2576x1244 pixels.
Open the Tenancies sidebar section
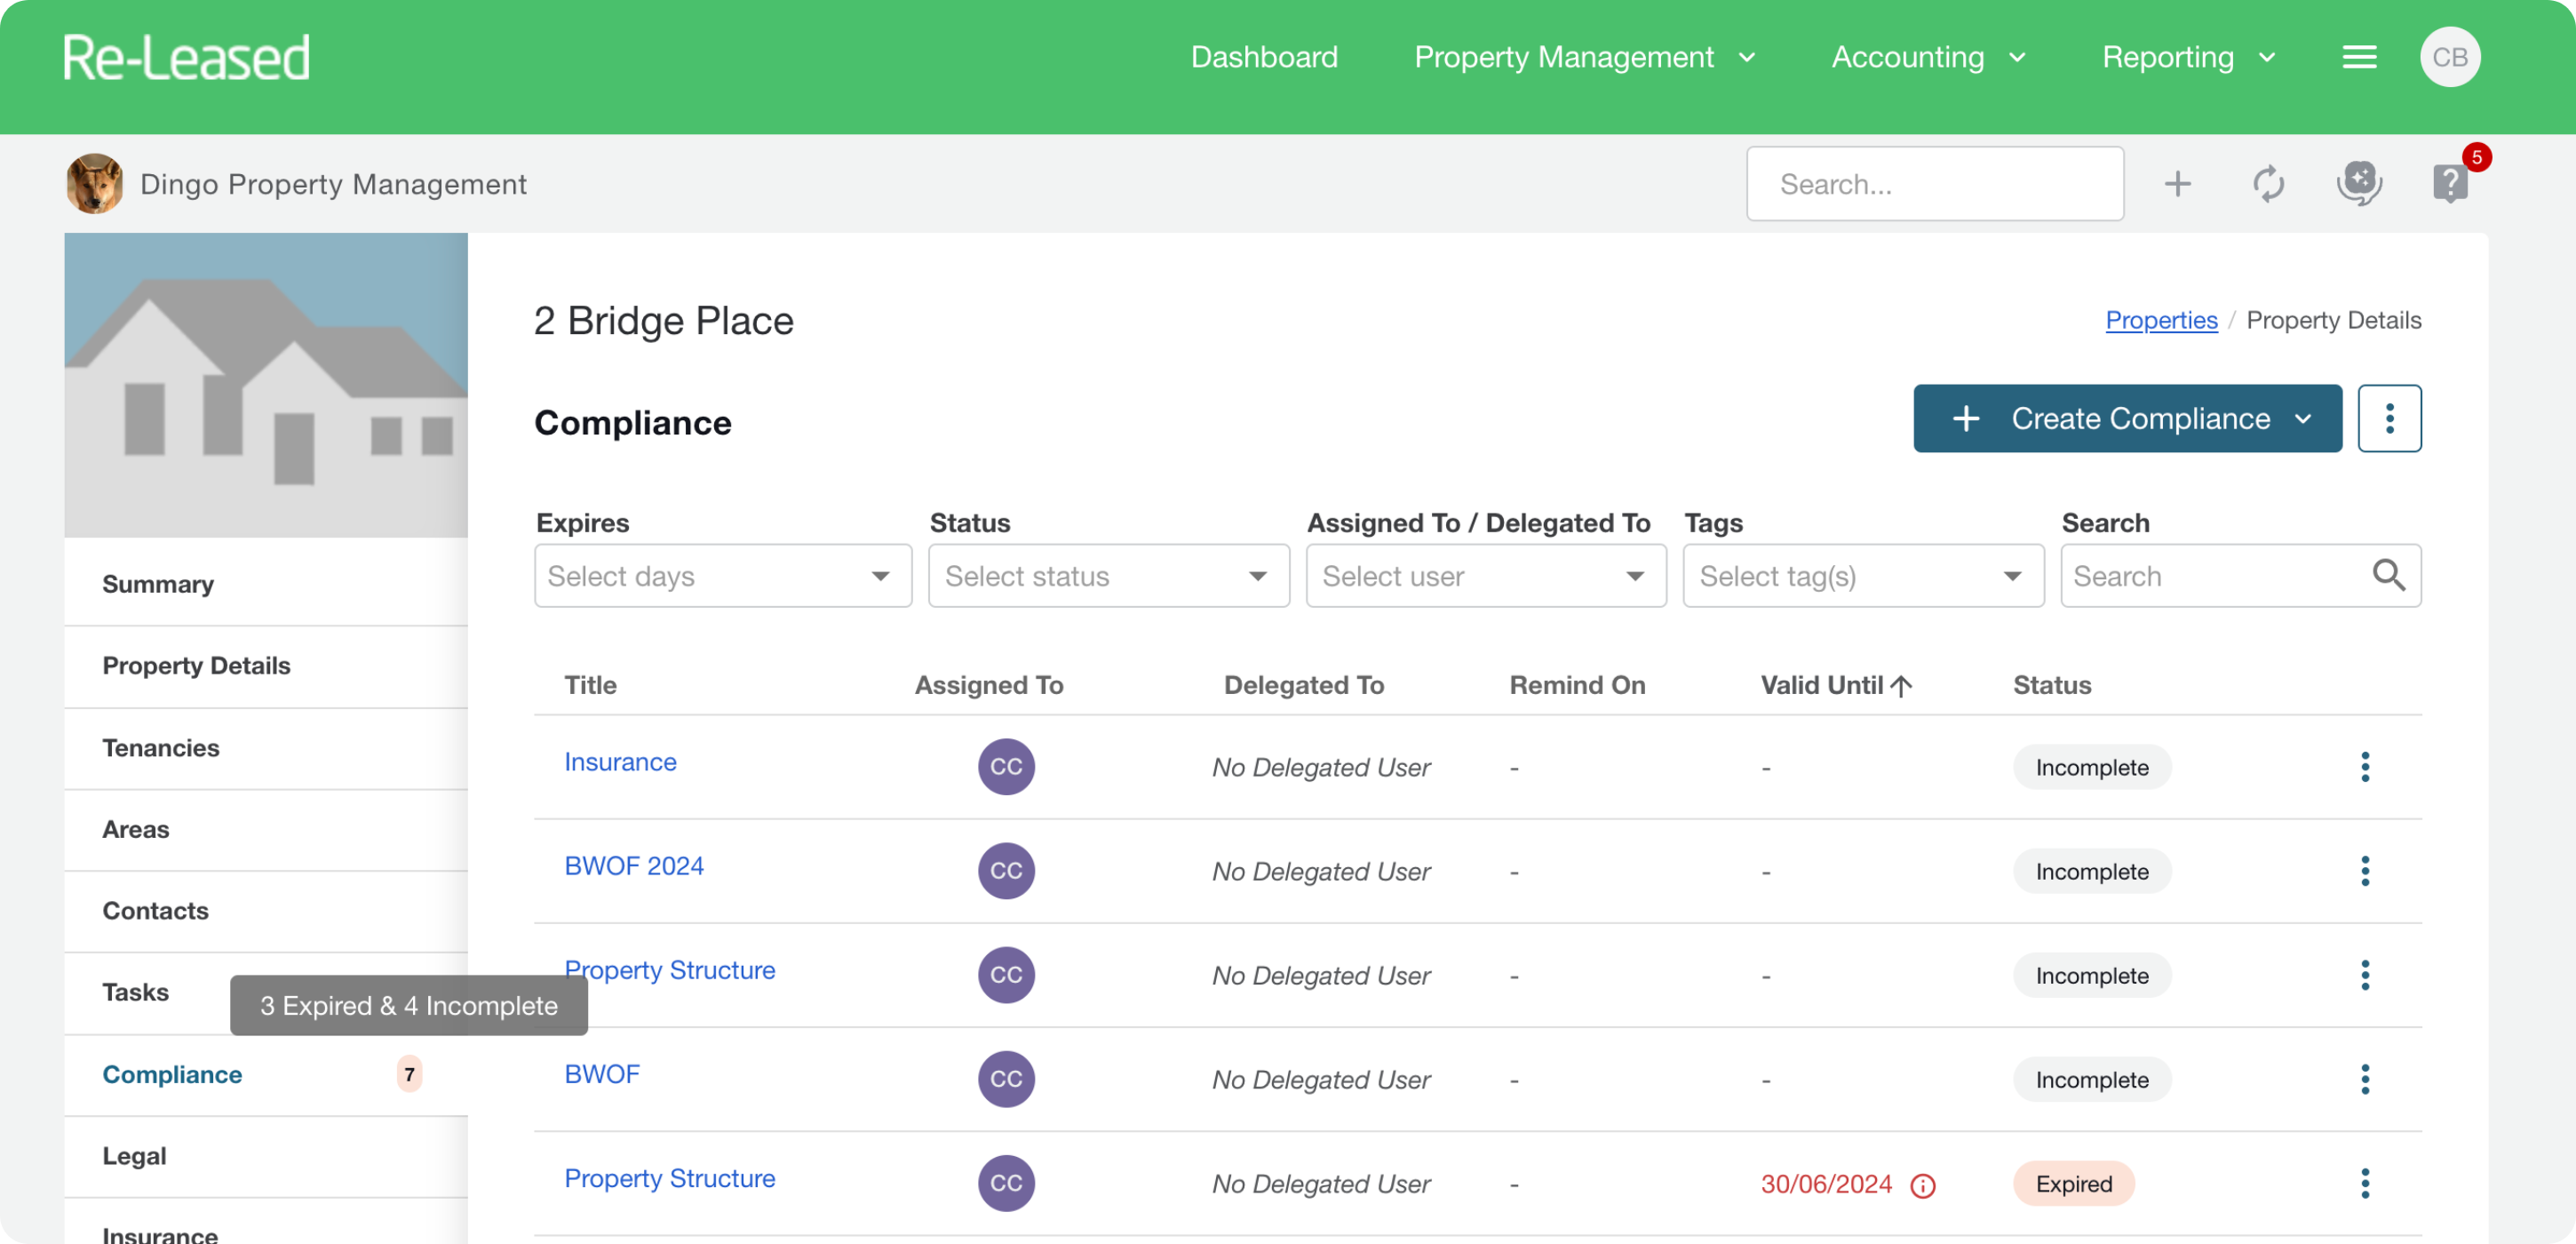click(x=266, y=748)
